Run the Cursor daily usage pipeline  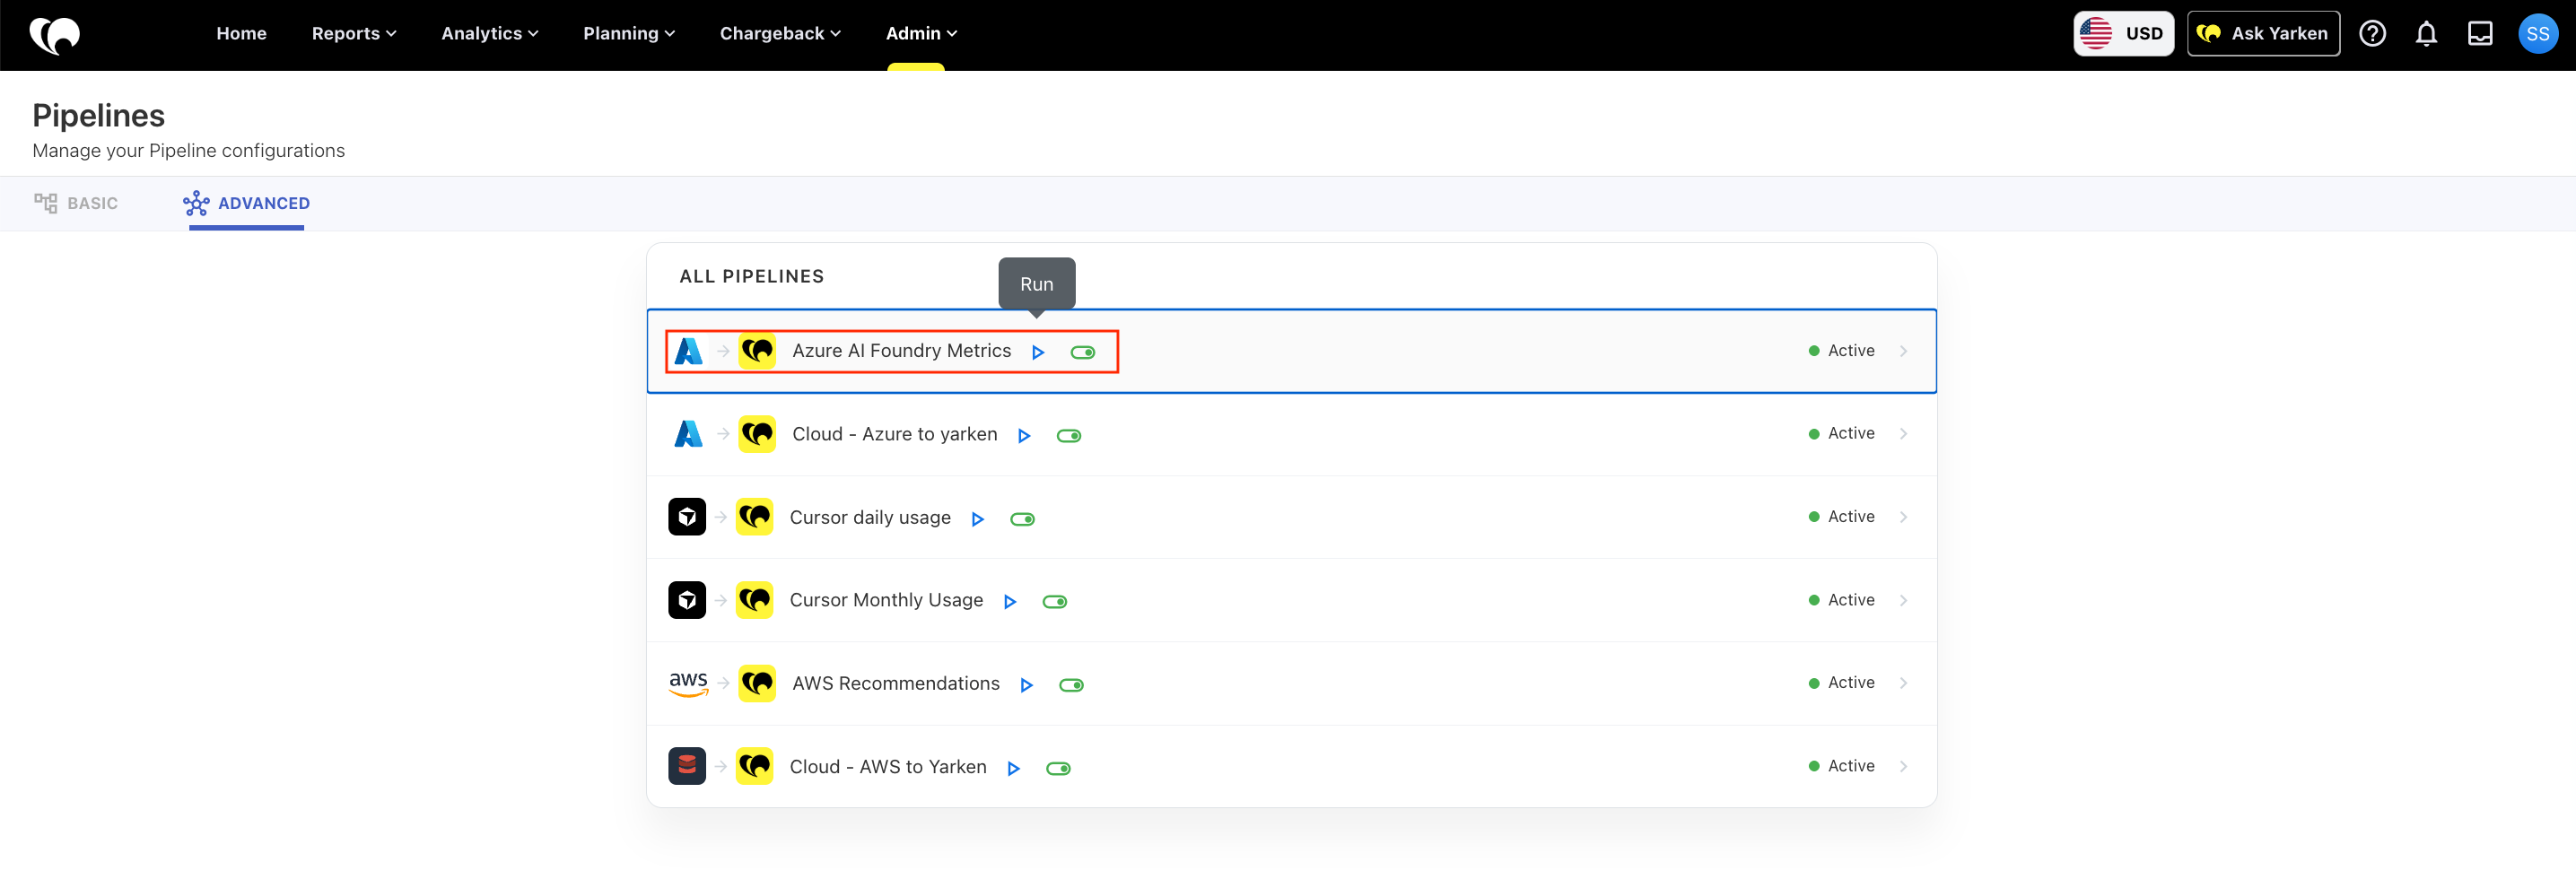pyautogui.click(x=978, y=519)
